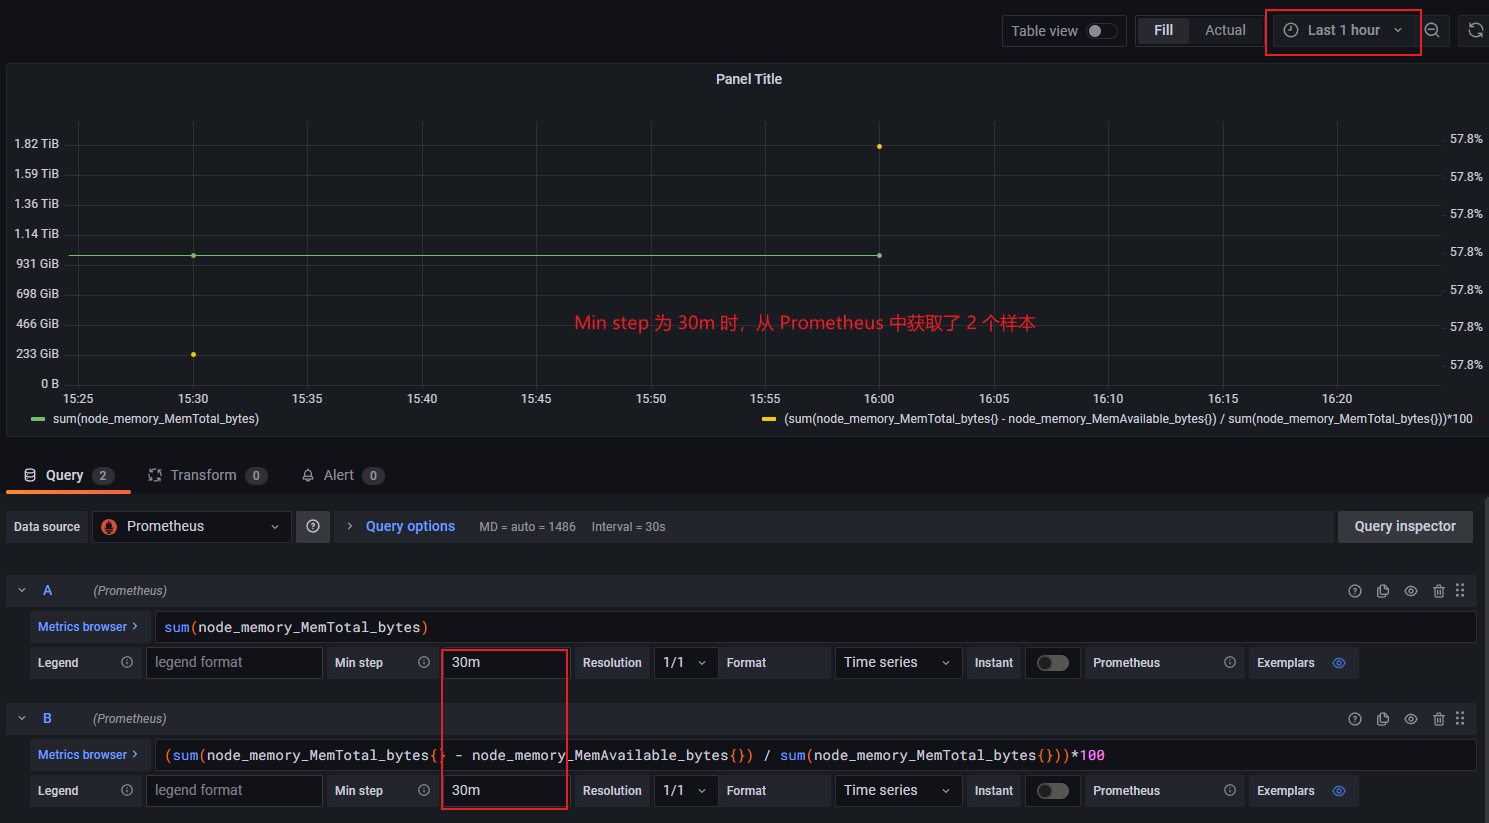
Task: Toggle Exemplars eye for query B
Action: click(x=1339, y=791)
